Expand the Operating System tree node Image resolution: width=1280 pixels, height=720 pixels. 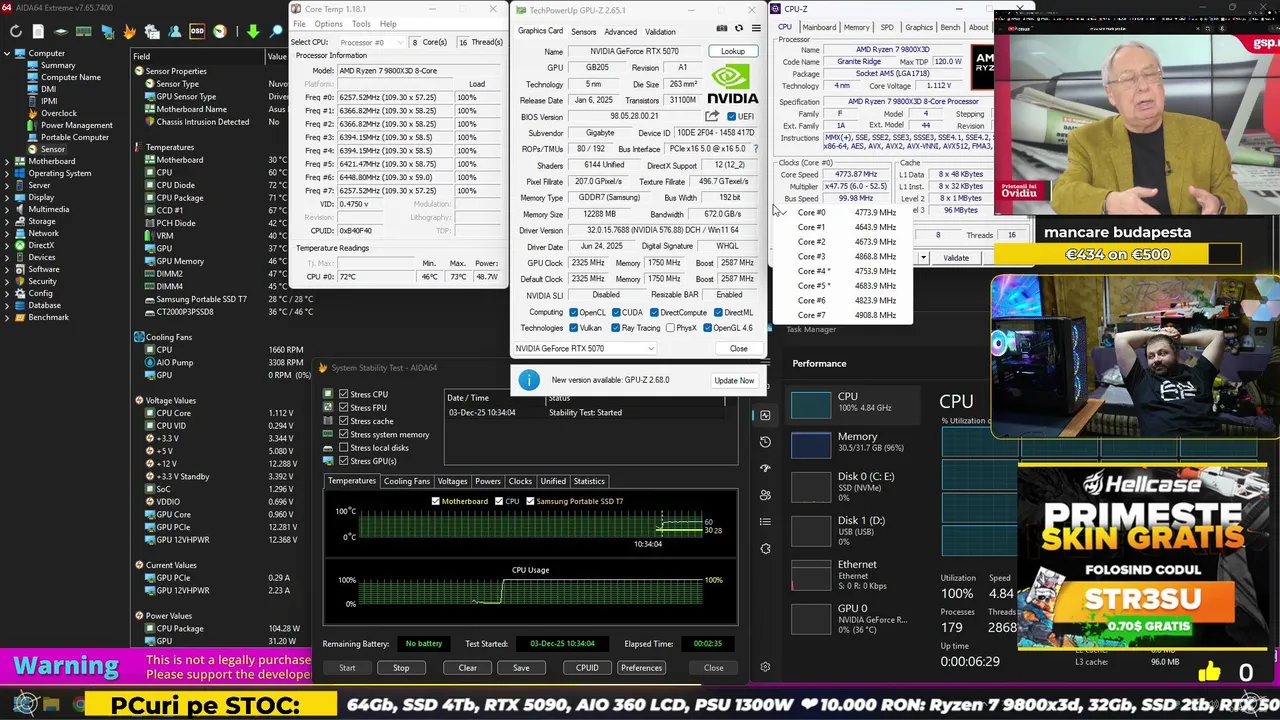point(7,173)
